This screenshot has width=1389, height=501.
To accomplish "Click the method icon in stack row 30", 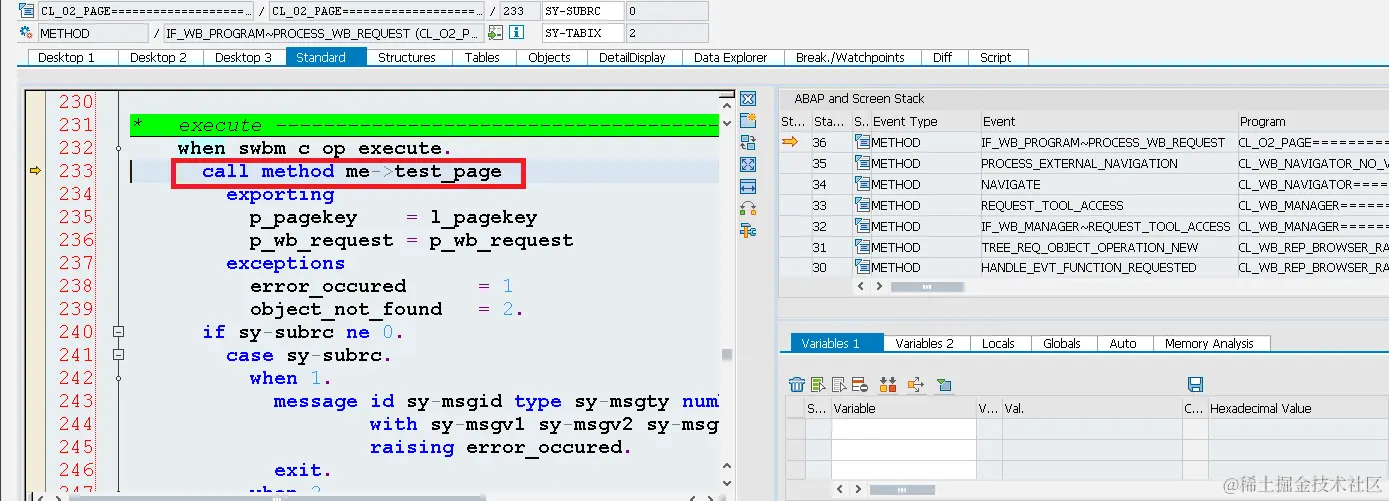I will pyautogui.click(x=862, y=267).
